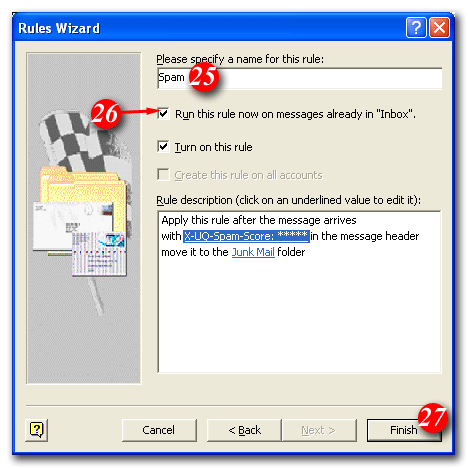
Task: Check Create this rule on all accounts
Action: coord(163,175)
